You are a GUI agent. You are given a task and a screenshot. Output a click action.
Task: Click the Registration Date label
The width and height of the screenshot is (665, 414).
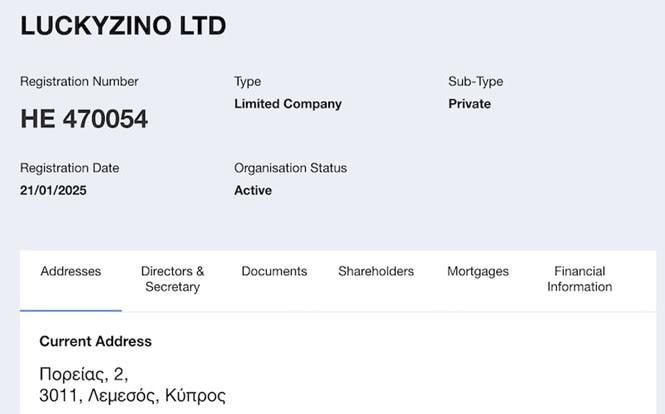(69, 168)
